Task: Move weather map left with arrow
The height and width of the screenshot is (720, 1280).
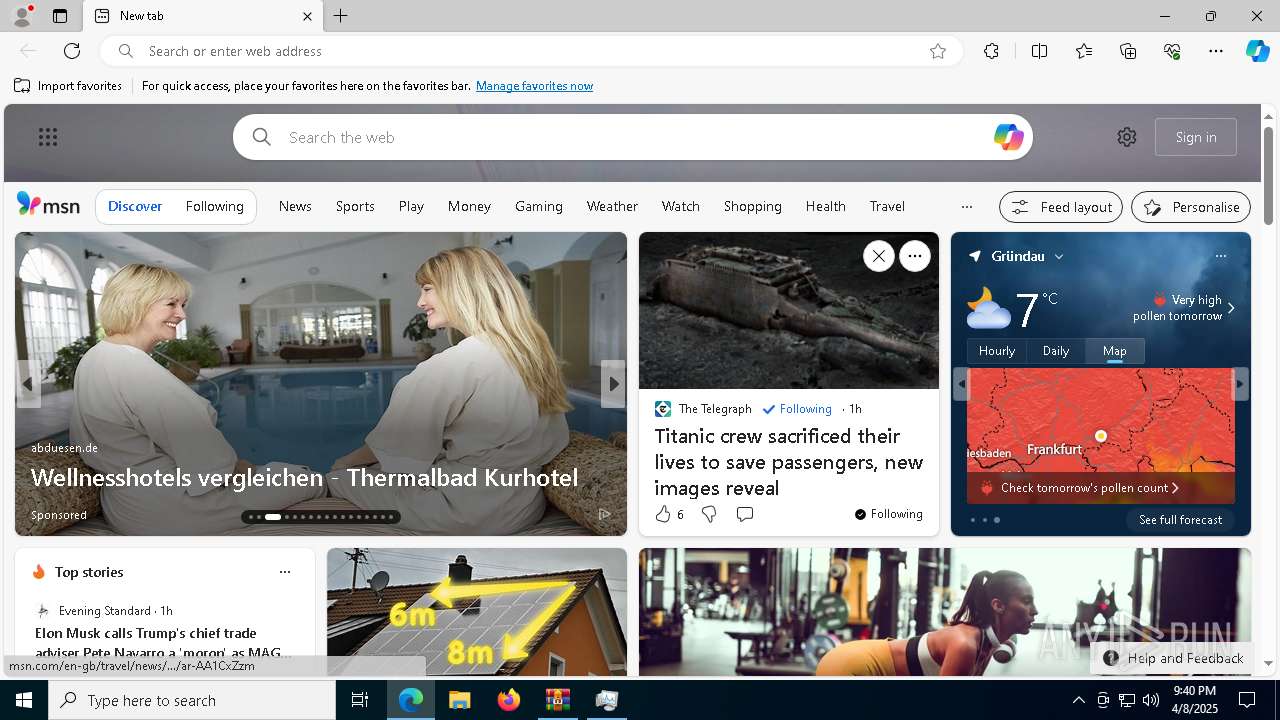Action: pyautogui.click(x=962, y=384)
